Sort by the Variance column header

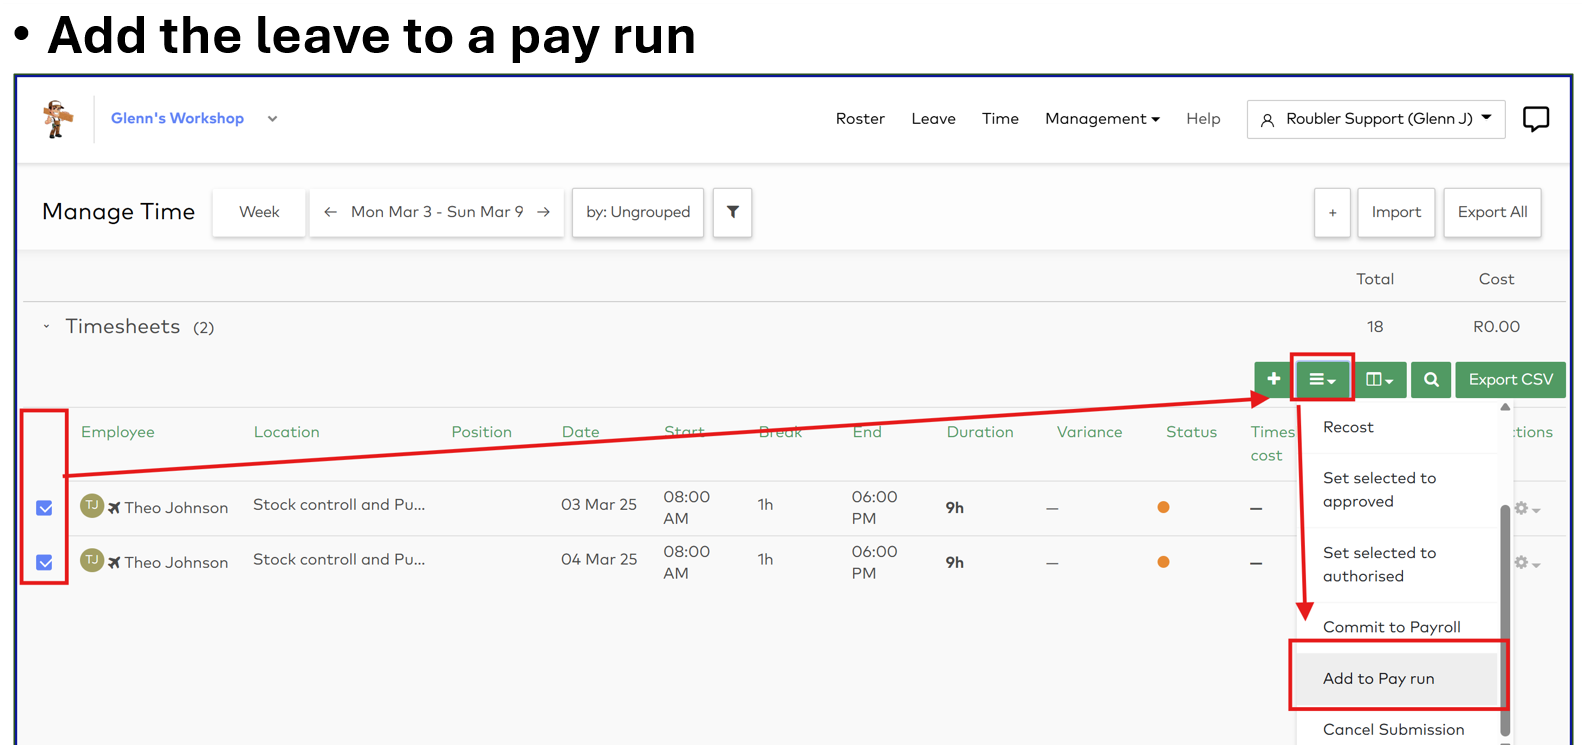click(x=1089, y=432)
